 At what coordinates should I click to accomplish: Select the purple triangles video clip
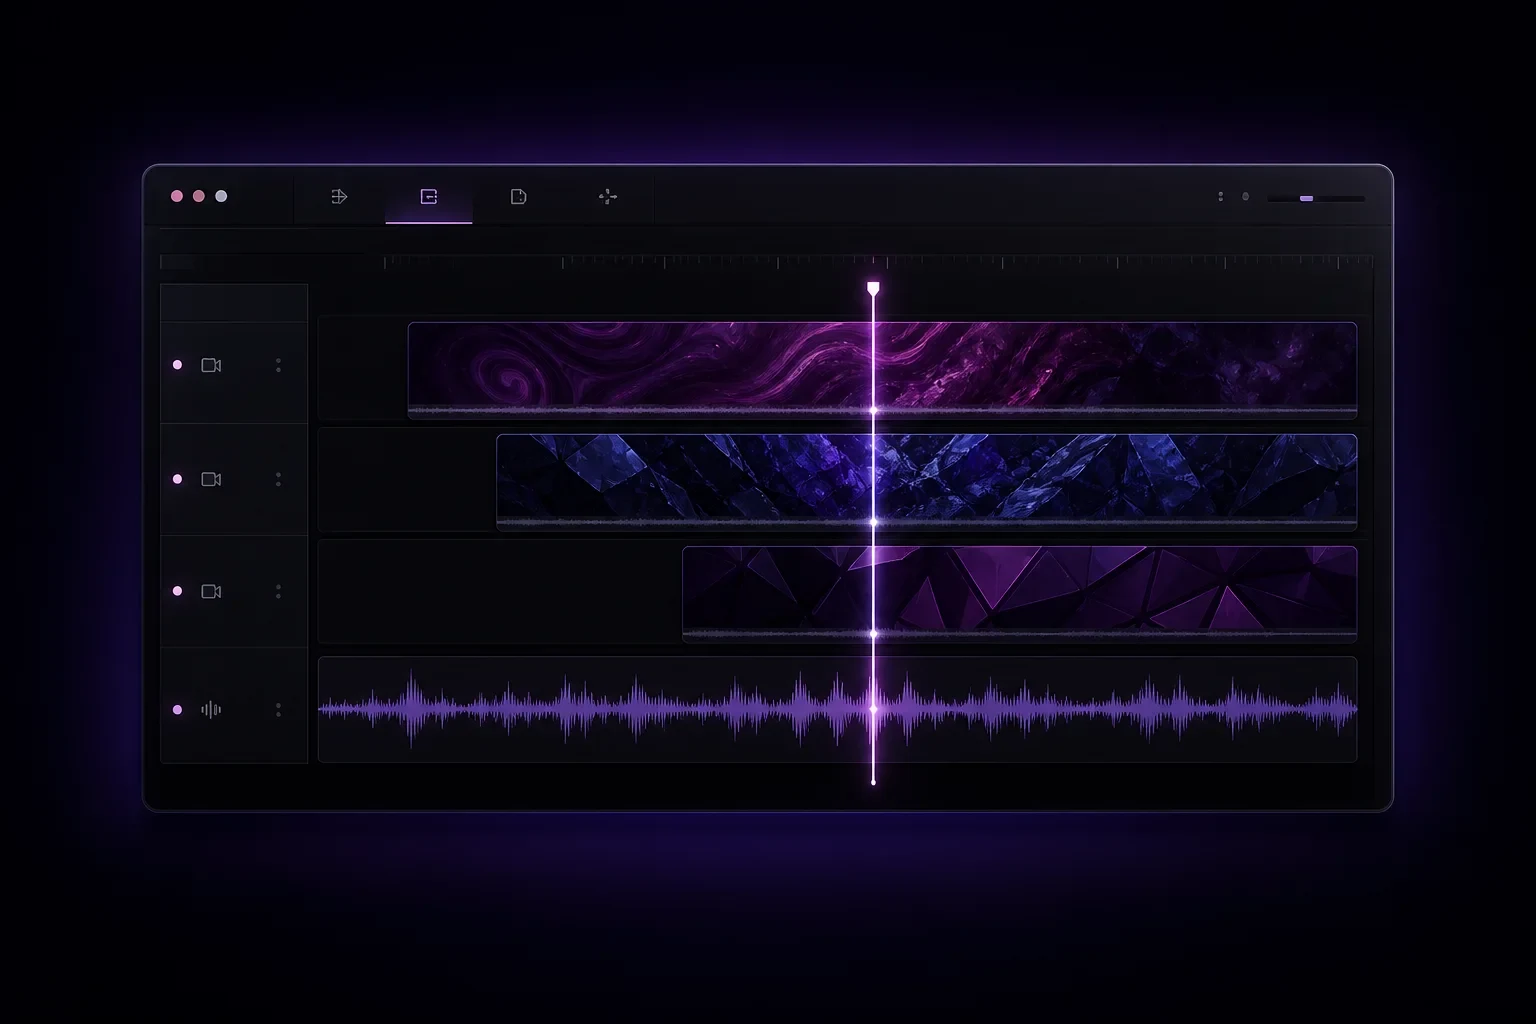pyautogui.click(x=1020, y=594)
